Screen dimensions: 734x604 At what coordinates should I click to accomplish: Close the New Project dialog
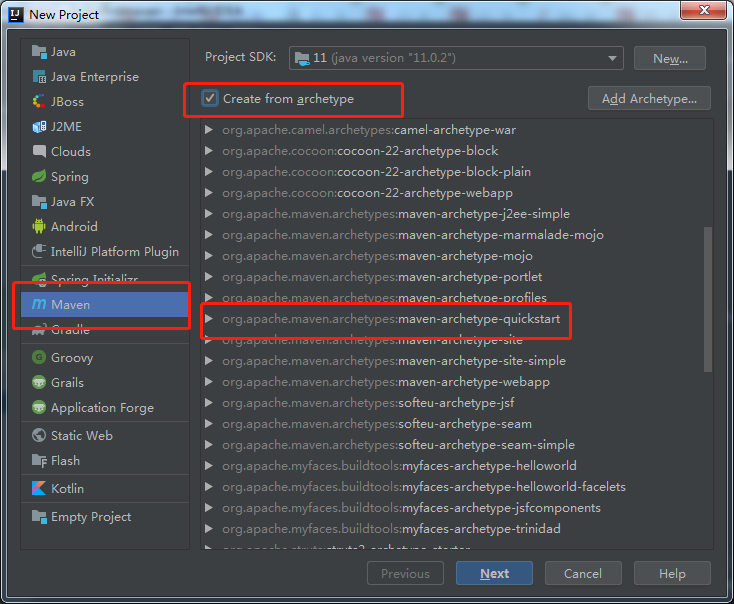click(x=704, y=10)
